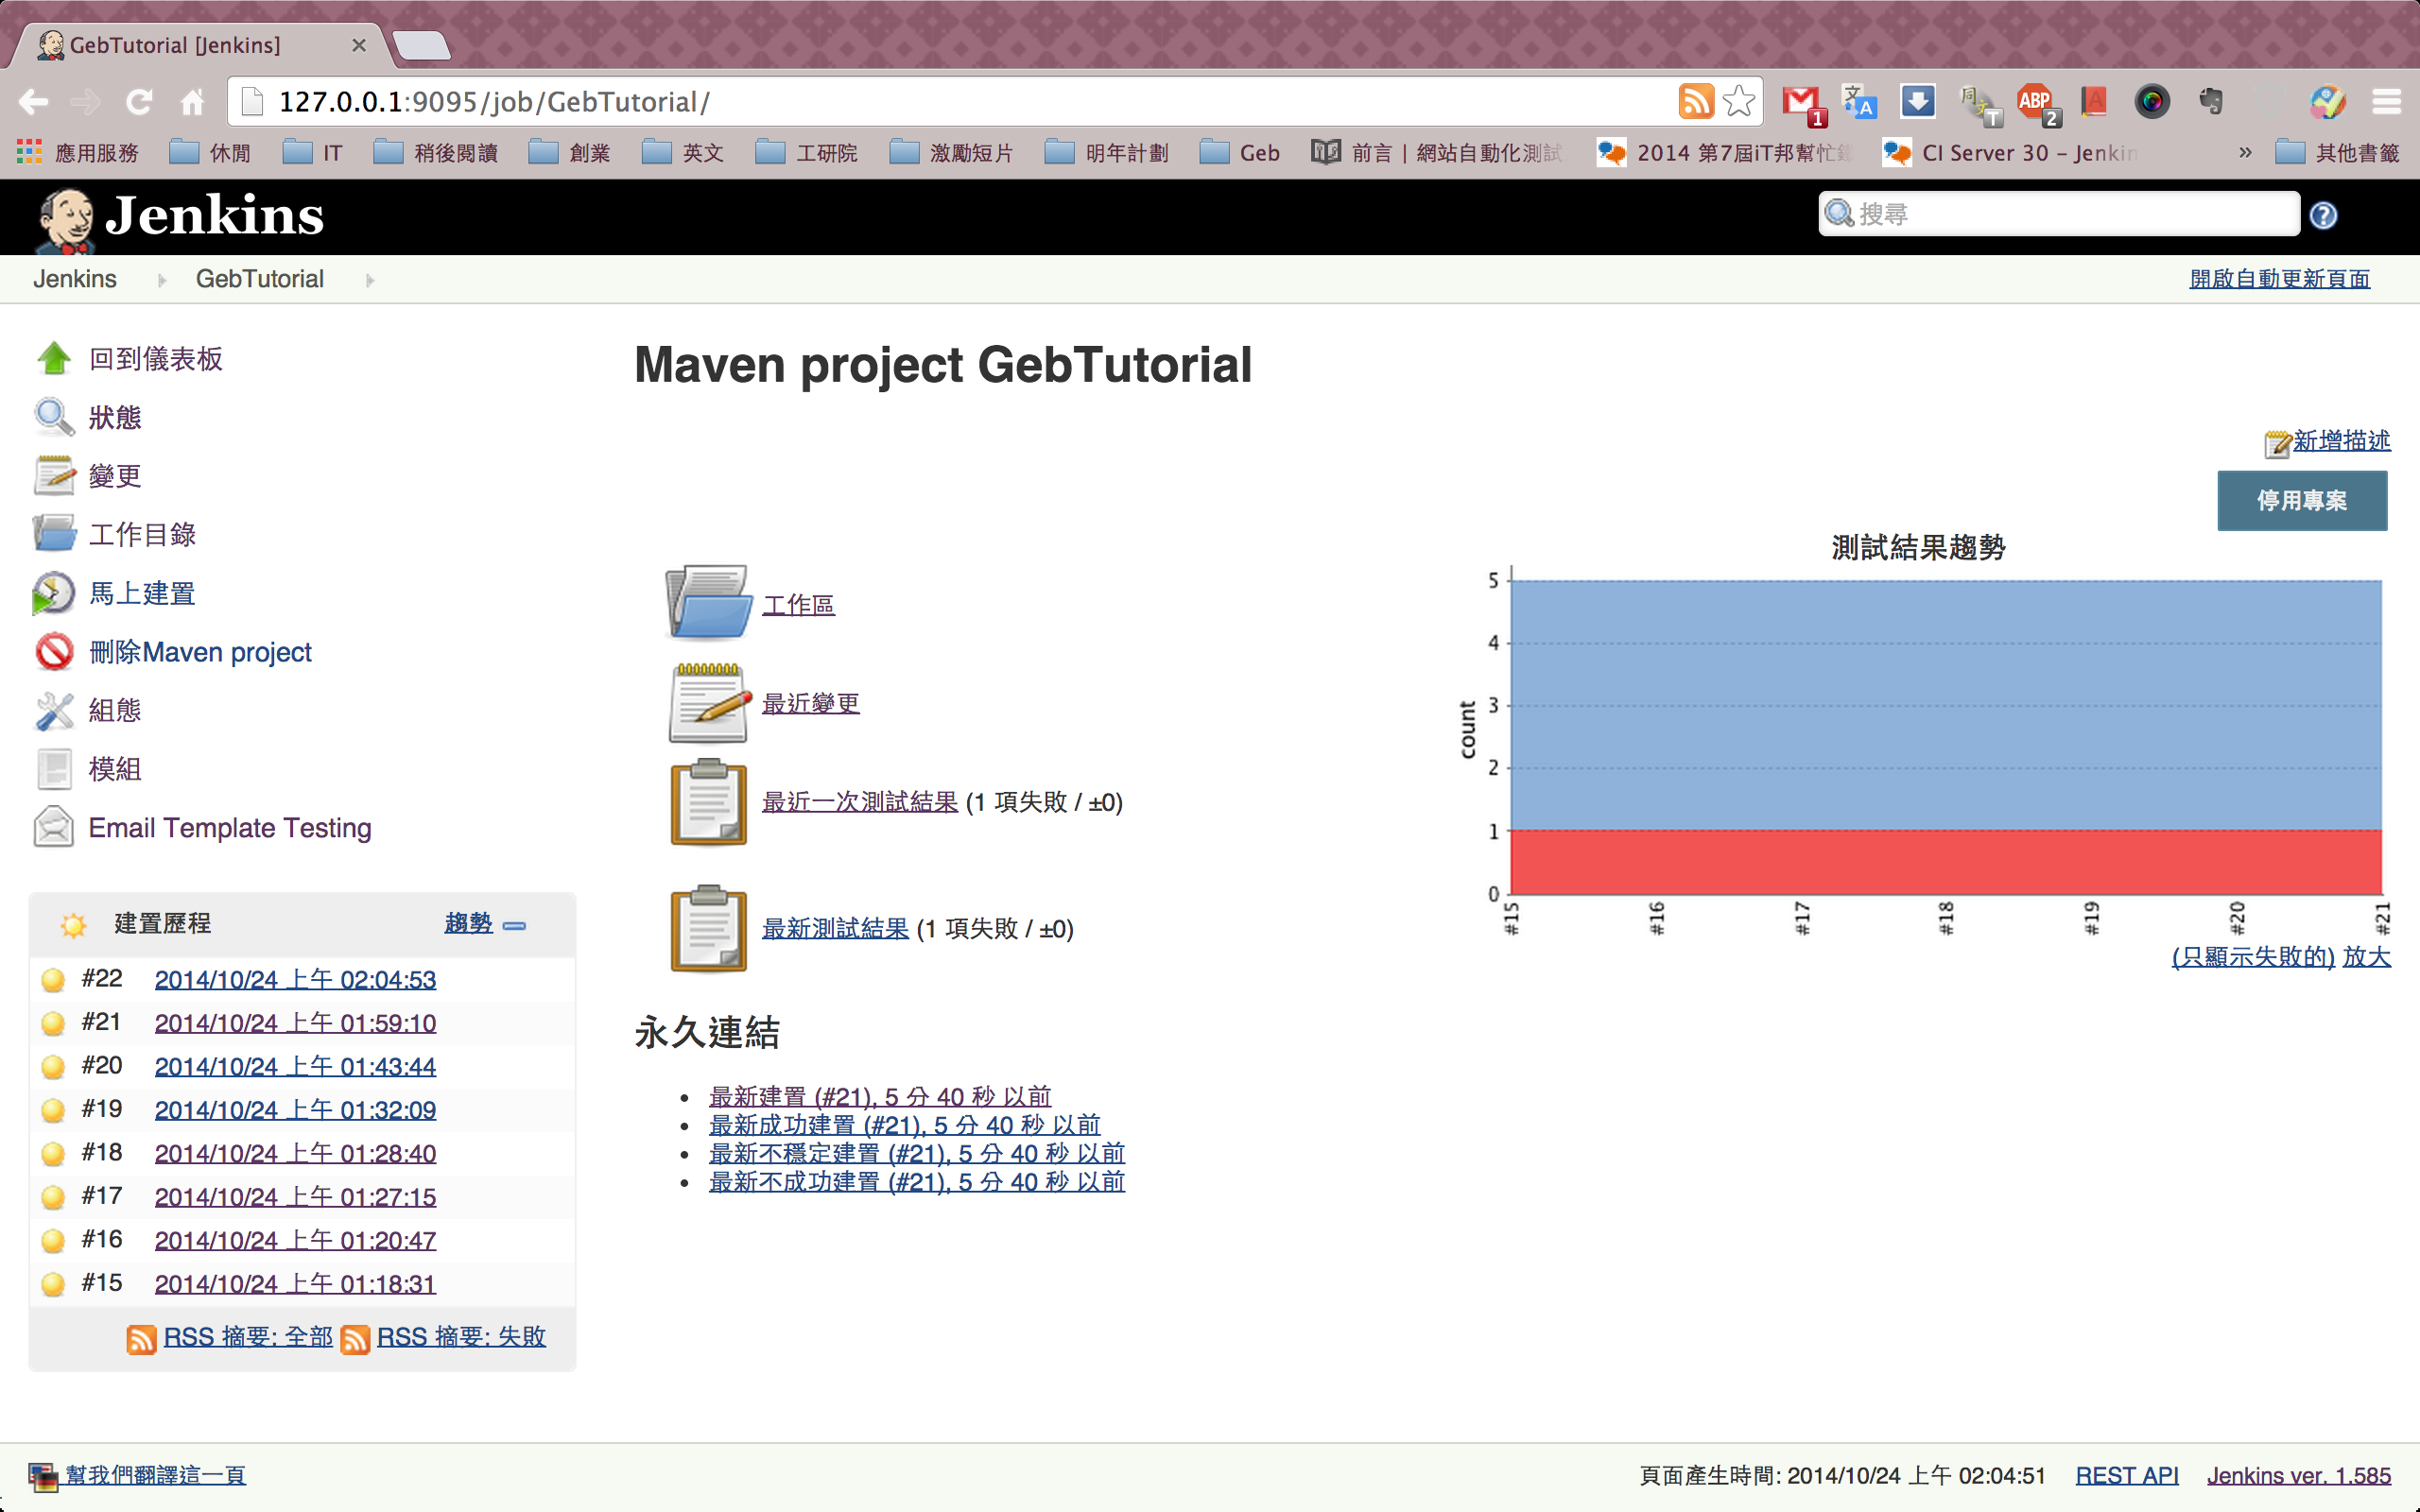Click the clipboard icon beside 最新測試結果
The image size is (2420, 1512).
pyautogui.click(x=709, y=929)
